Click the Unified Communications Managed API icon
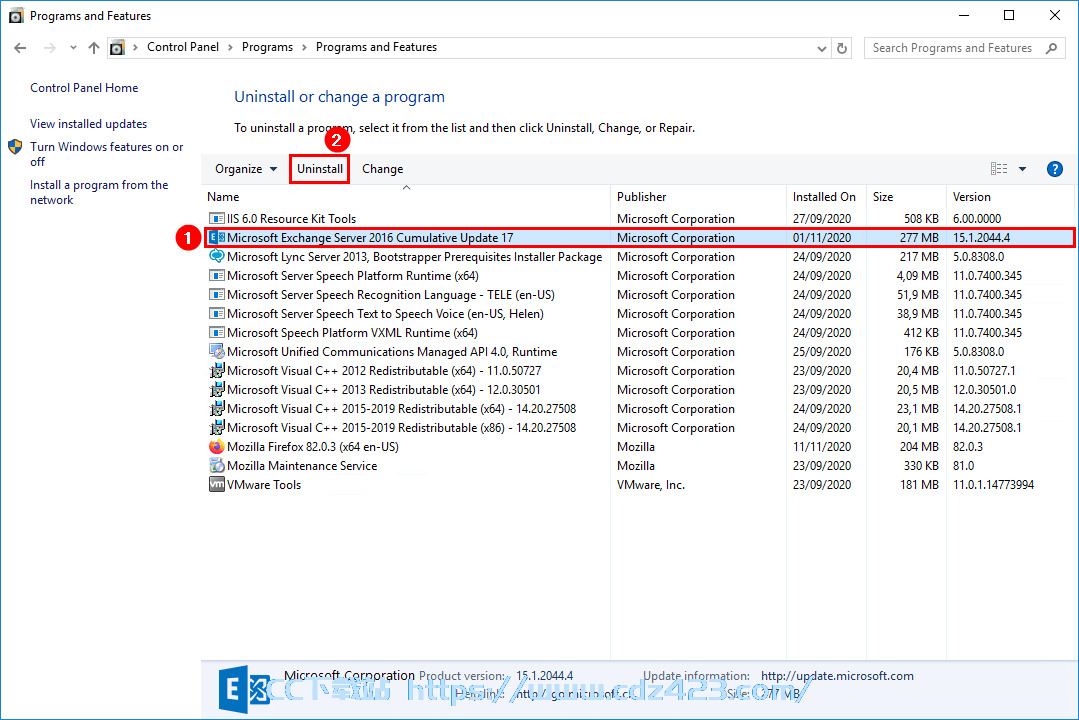This screenshot has height=720, width=1079. 217,351
